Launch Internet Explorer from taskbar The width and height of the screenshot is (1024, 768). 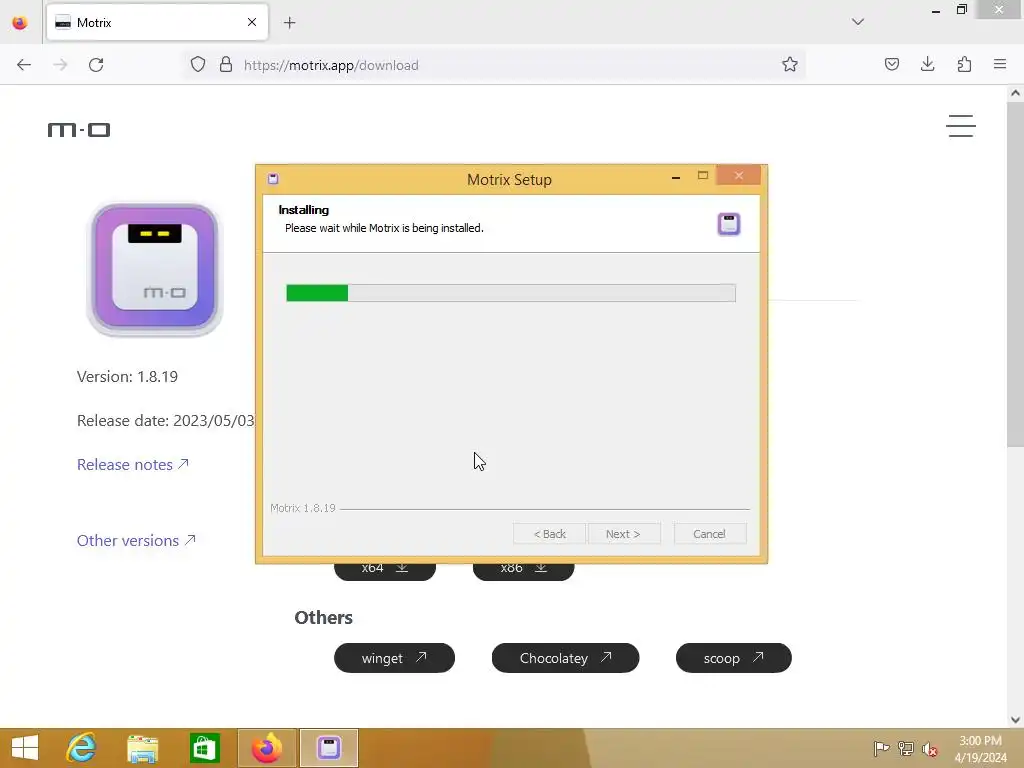(x=82, y=748)
